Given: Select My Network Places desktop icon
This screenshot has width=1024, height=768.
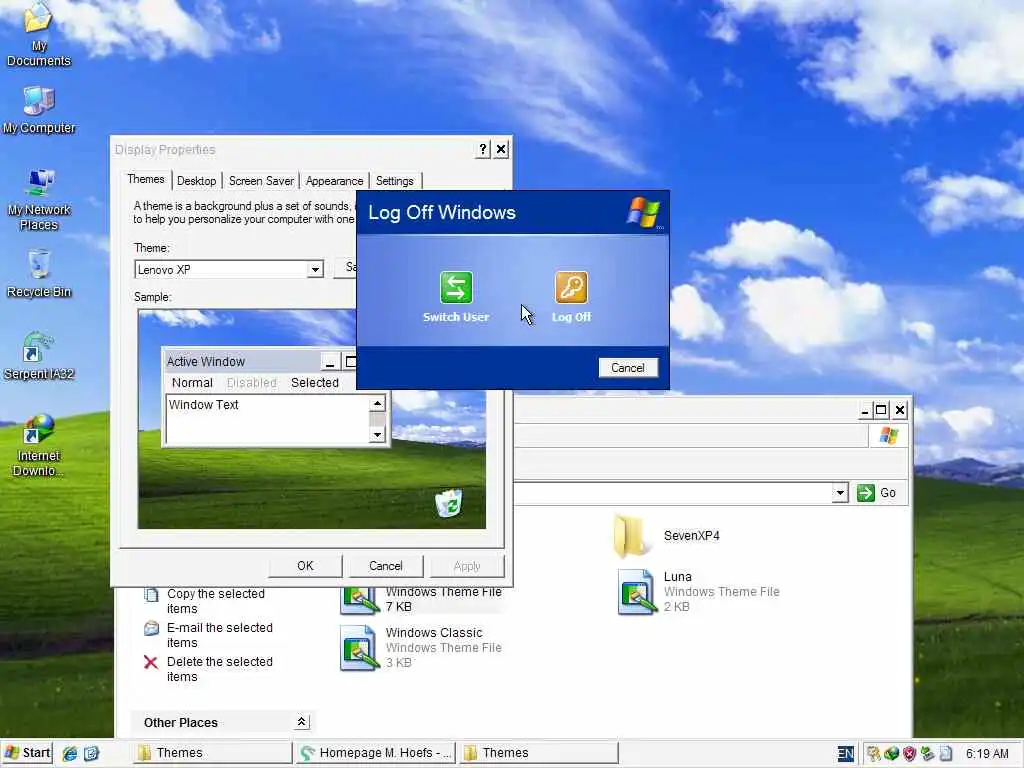Looking at the screenshot, I should tap(39, 199).
